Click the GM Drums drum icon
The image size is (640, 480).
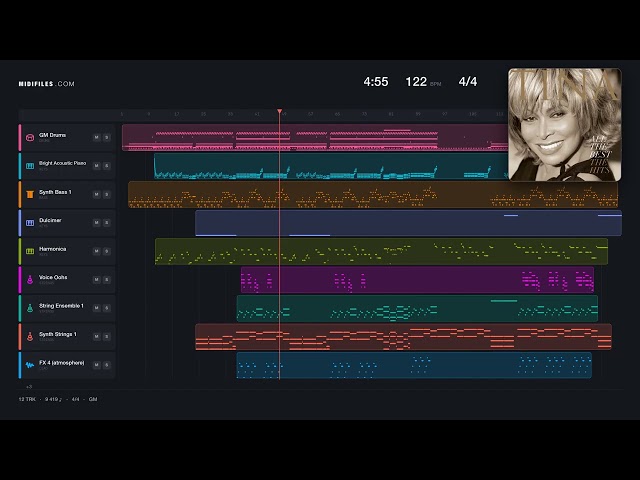pos(30,138)
